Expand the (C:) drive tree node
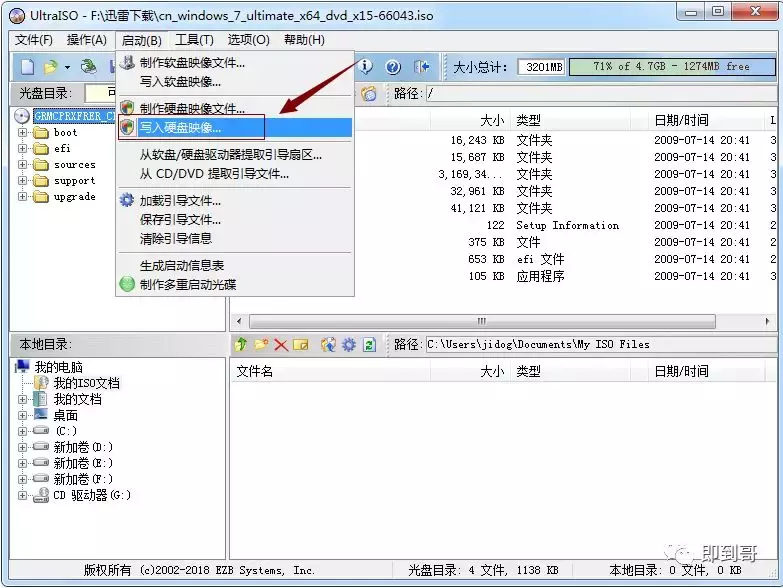The height and width of the screenshot is (588, 783). tap(22, 431)
